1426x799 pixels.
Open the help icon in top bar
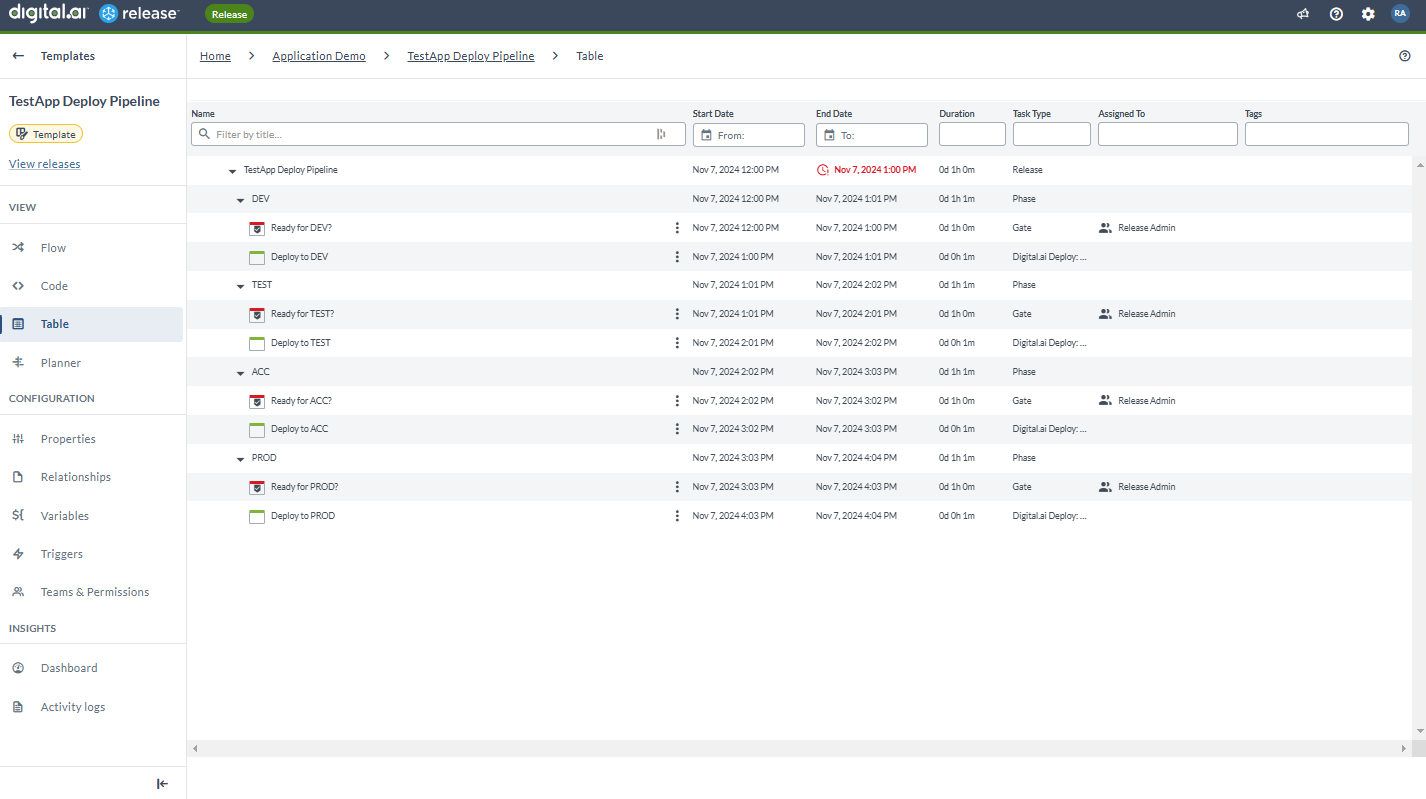[1336, 14]
